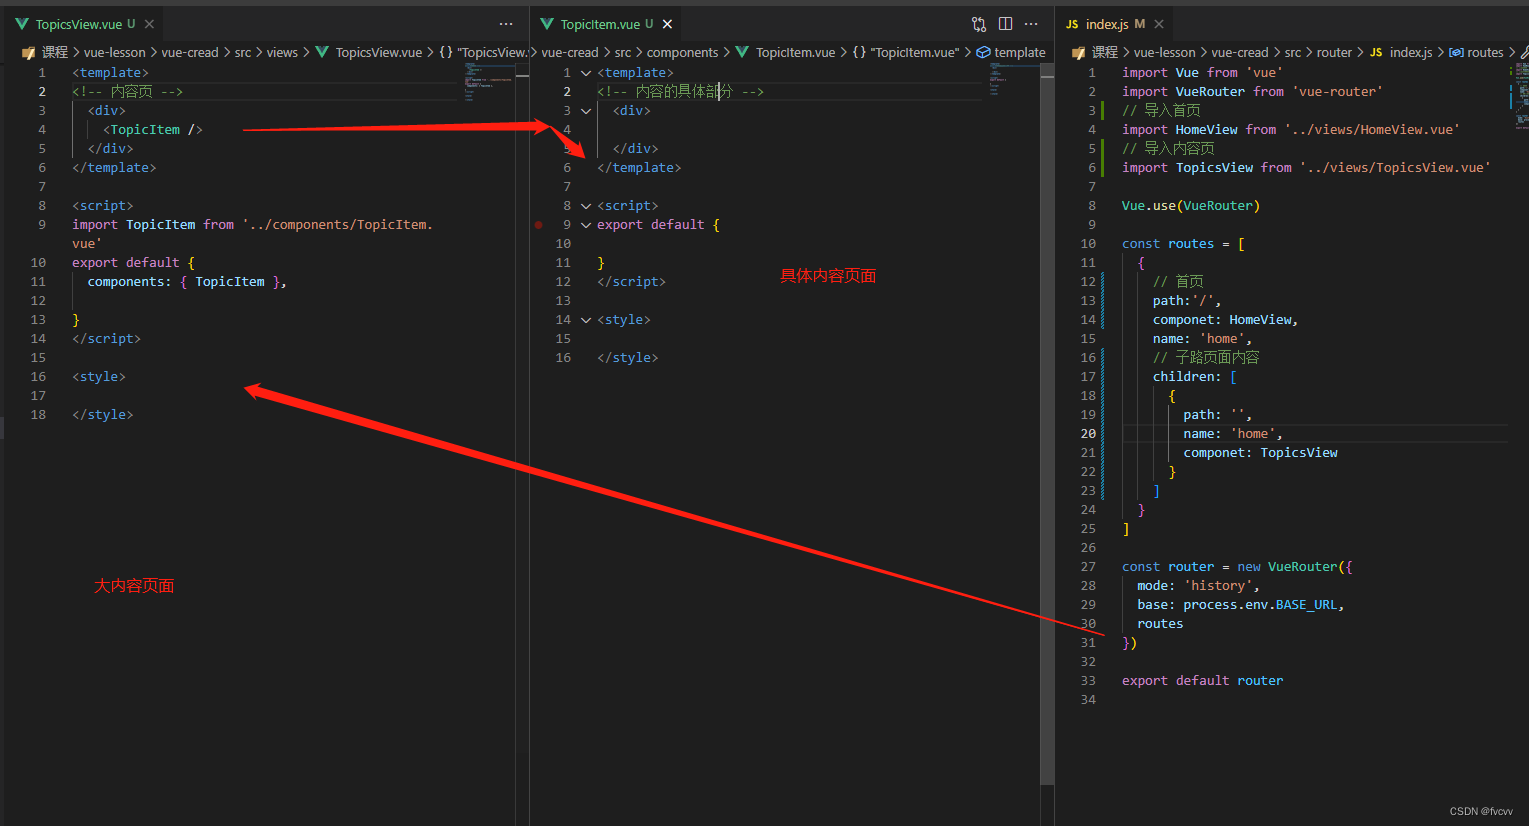
Task: Click the HomeView import line in index.js
Action: coord(1291,130)
